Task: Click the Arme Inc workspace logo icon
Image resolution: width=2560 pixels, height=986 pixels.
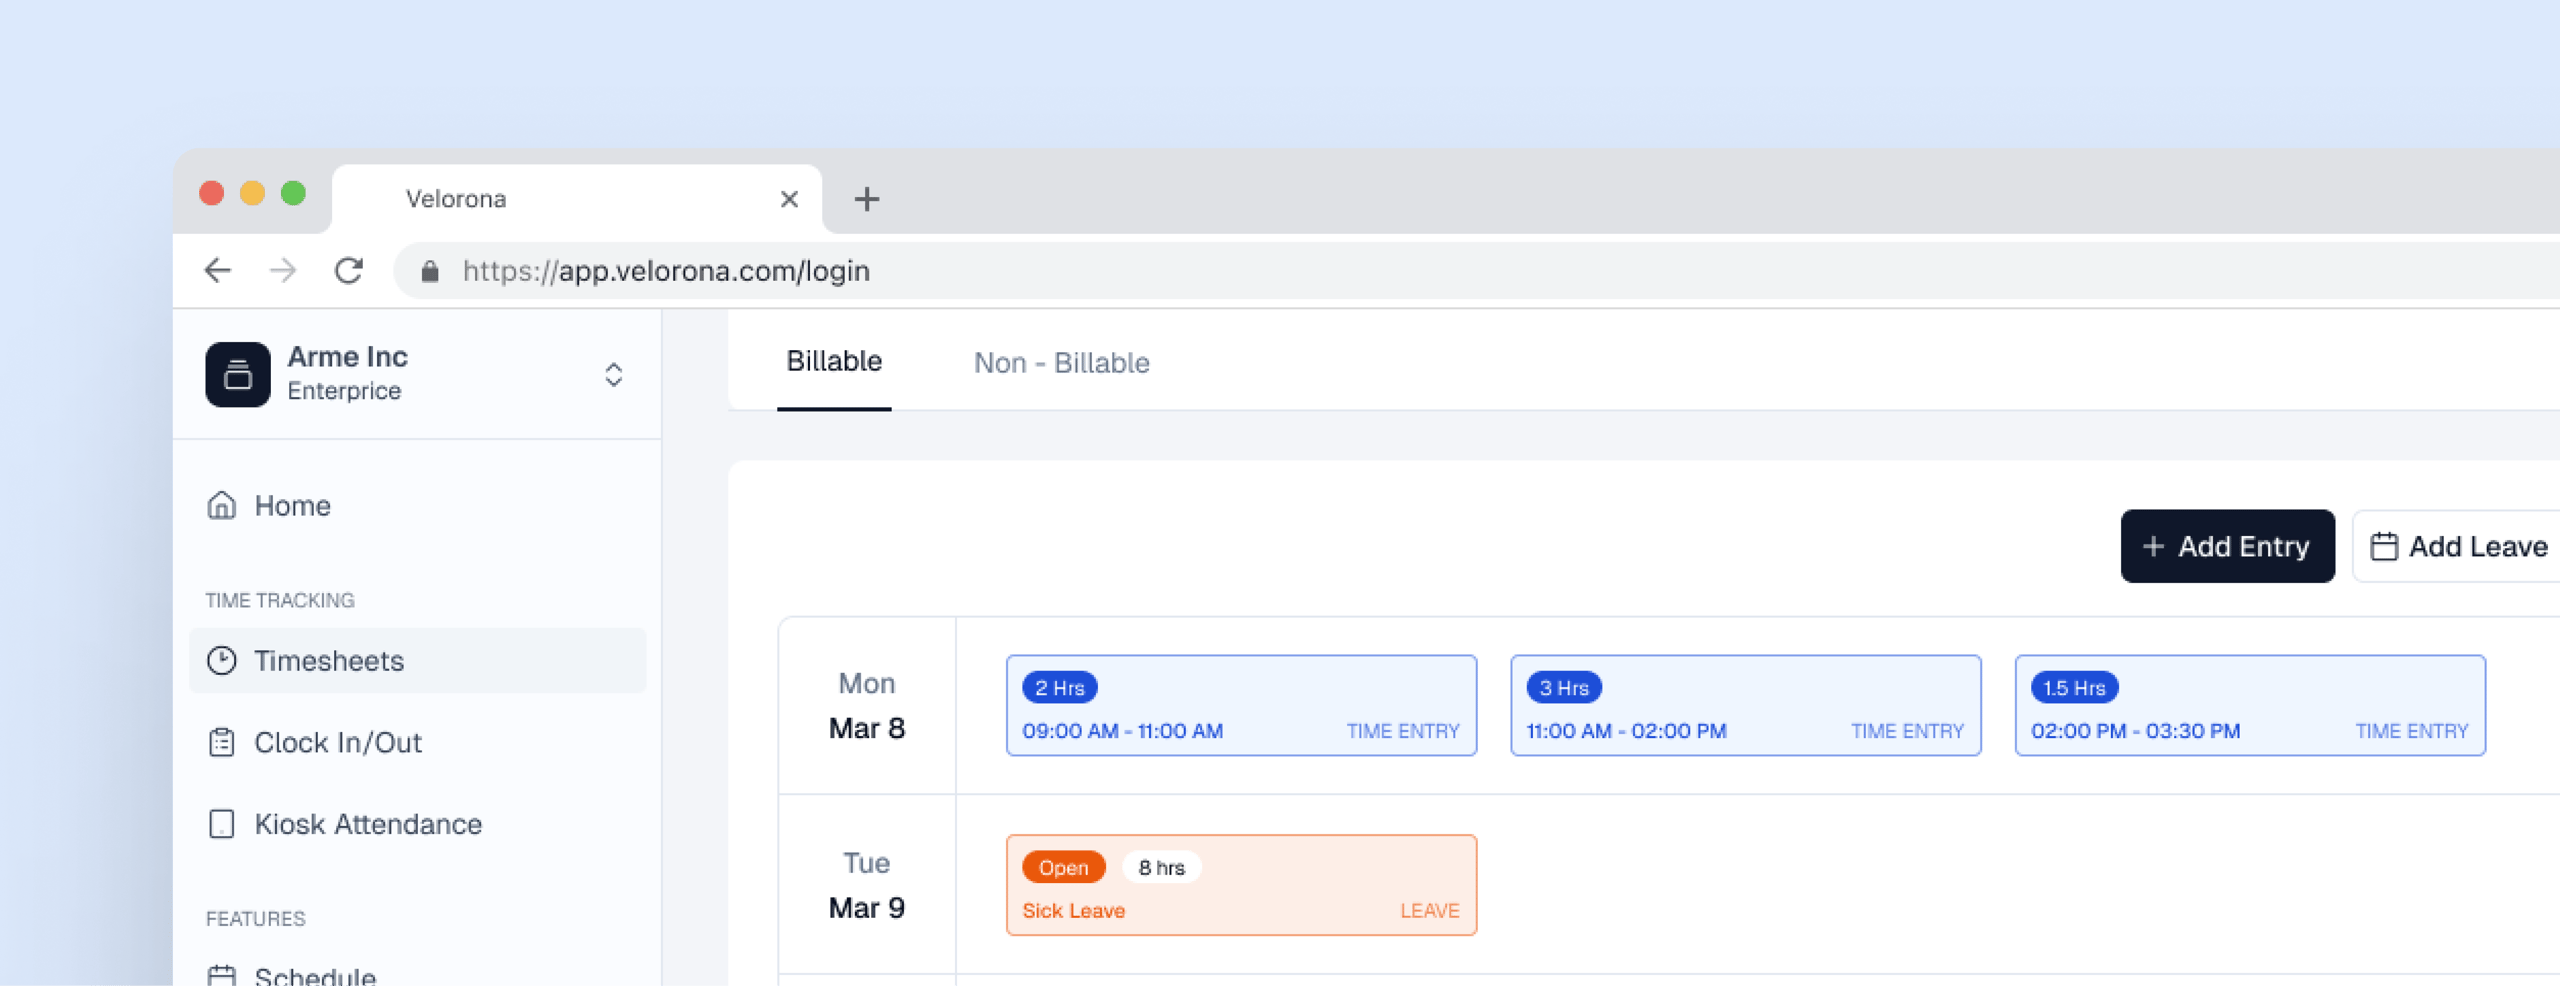Action: (x=237, y=374)
